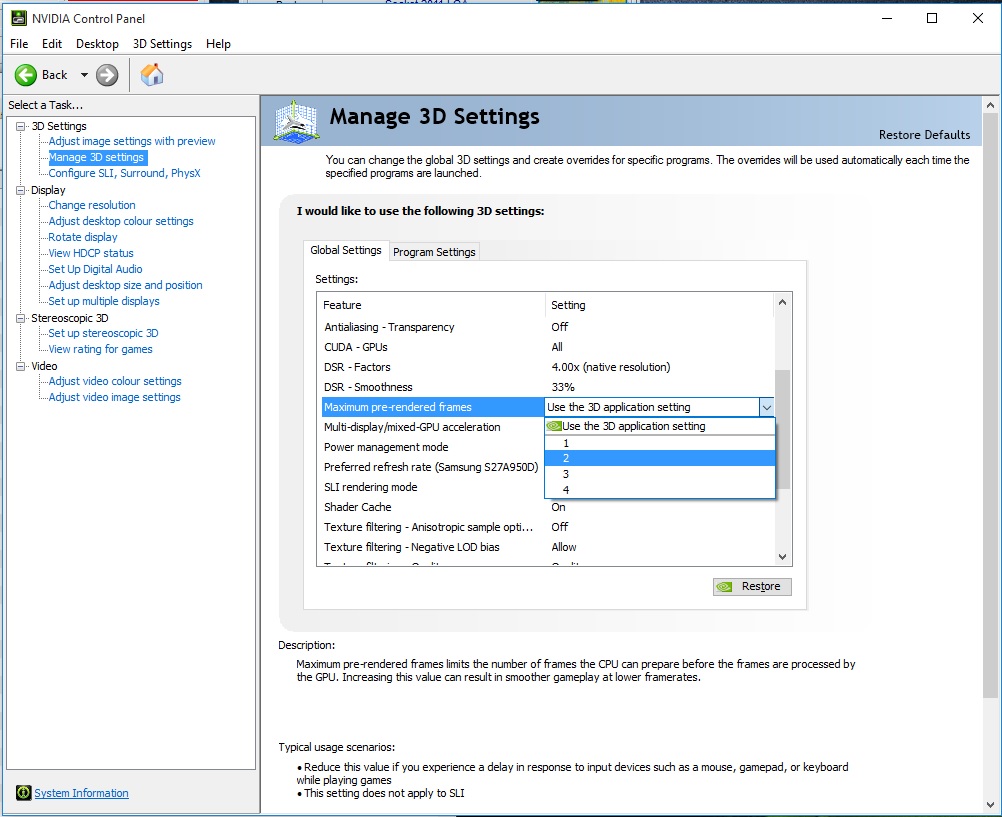Open Adjust video image settings
1002x817 pixels.
(x=114, y=397)
